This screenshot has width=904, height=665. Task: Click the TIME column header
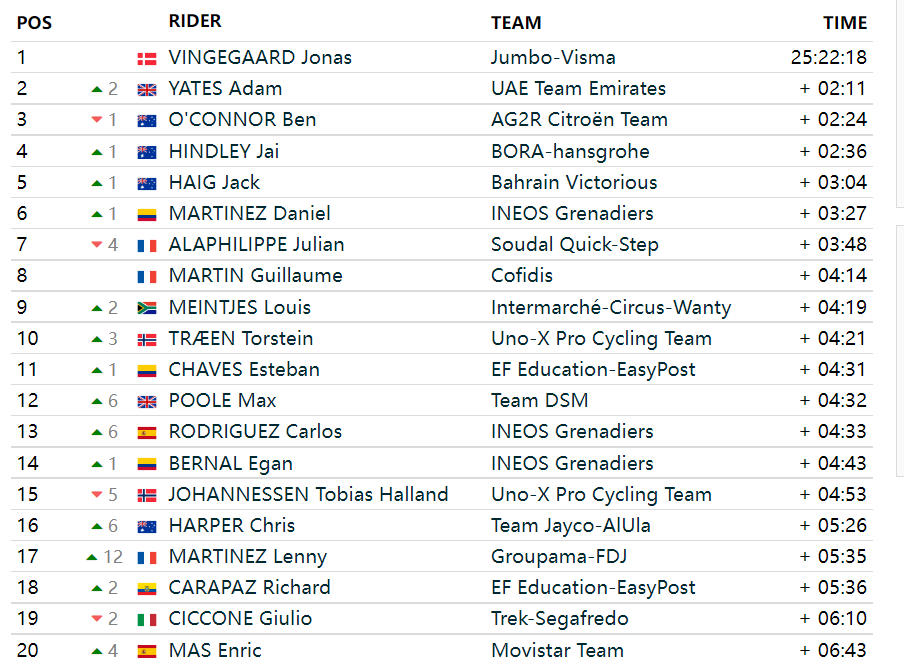point(845,22)
